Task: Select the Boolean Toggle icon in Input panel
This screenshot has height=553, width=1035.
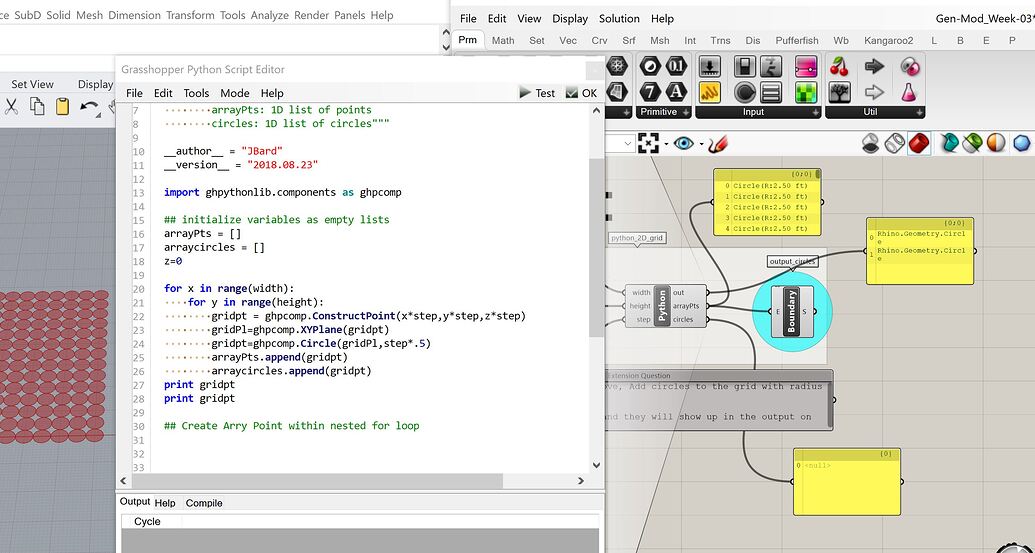Action: (x=744, y=67)
